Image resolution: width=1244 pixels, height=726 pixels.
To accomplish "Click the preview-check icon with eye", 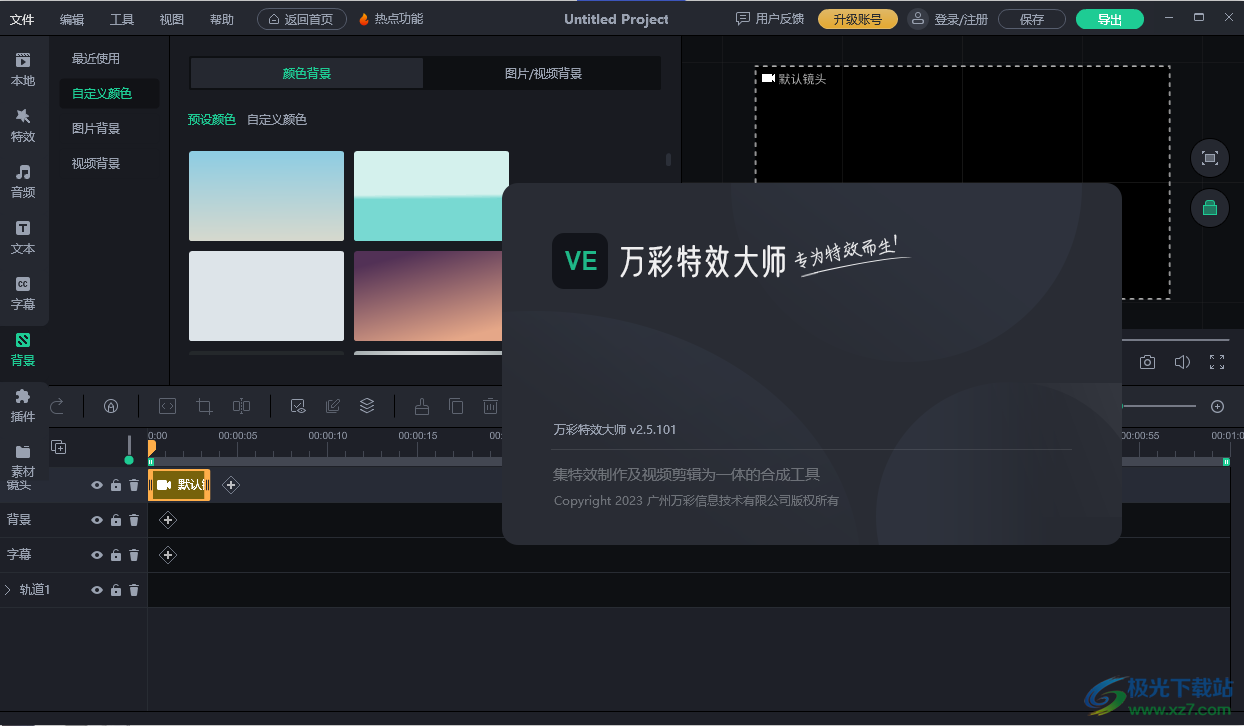I will click(x=297, y=406).
